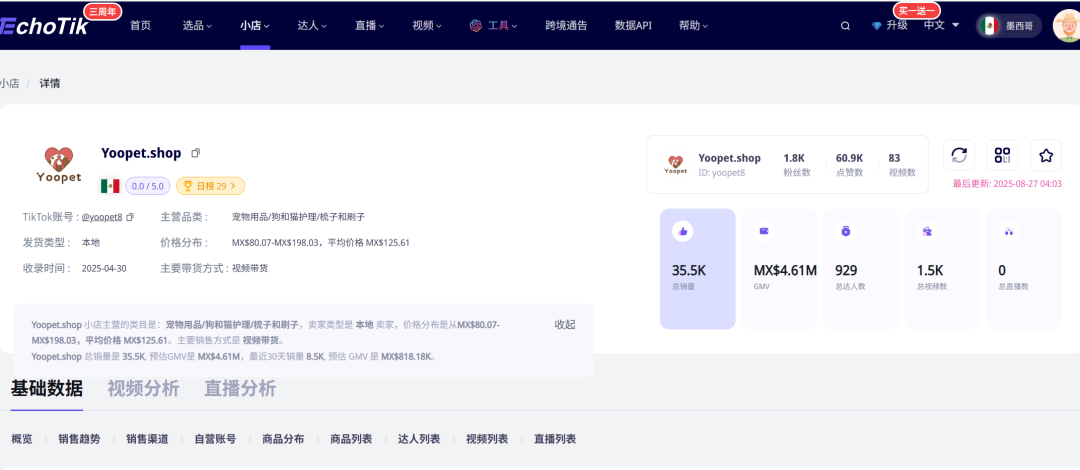Open the @yoopet8 TikTok account link

coord(101,217)
